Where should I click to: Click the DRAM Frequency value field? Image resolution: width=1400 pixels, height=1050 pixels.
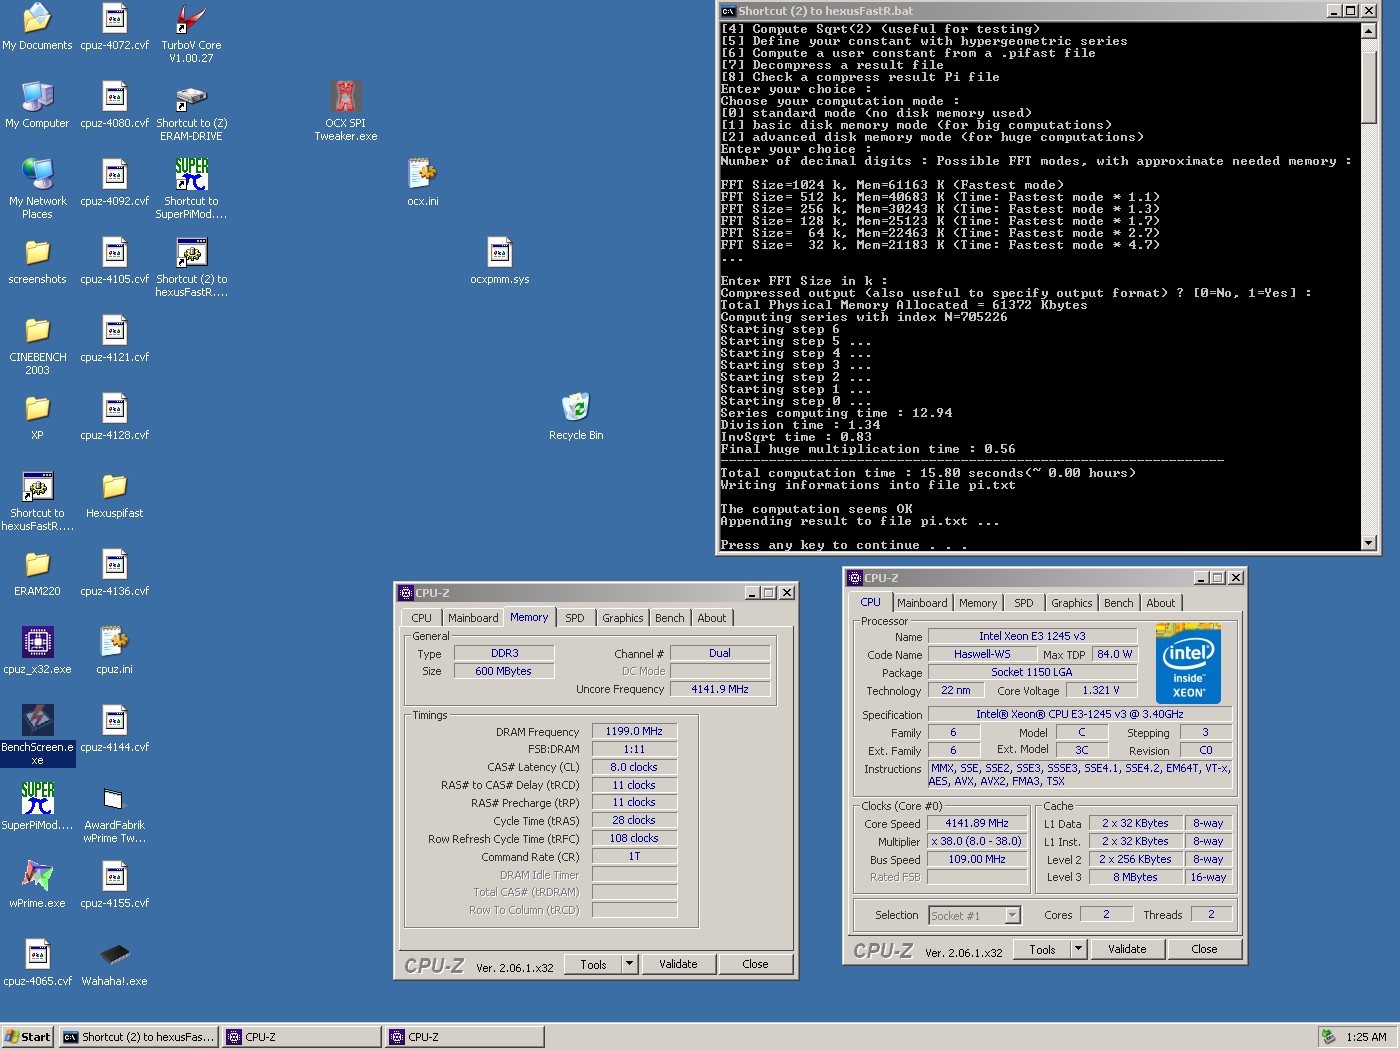click(x=634, y=731)
